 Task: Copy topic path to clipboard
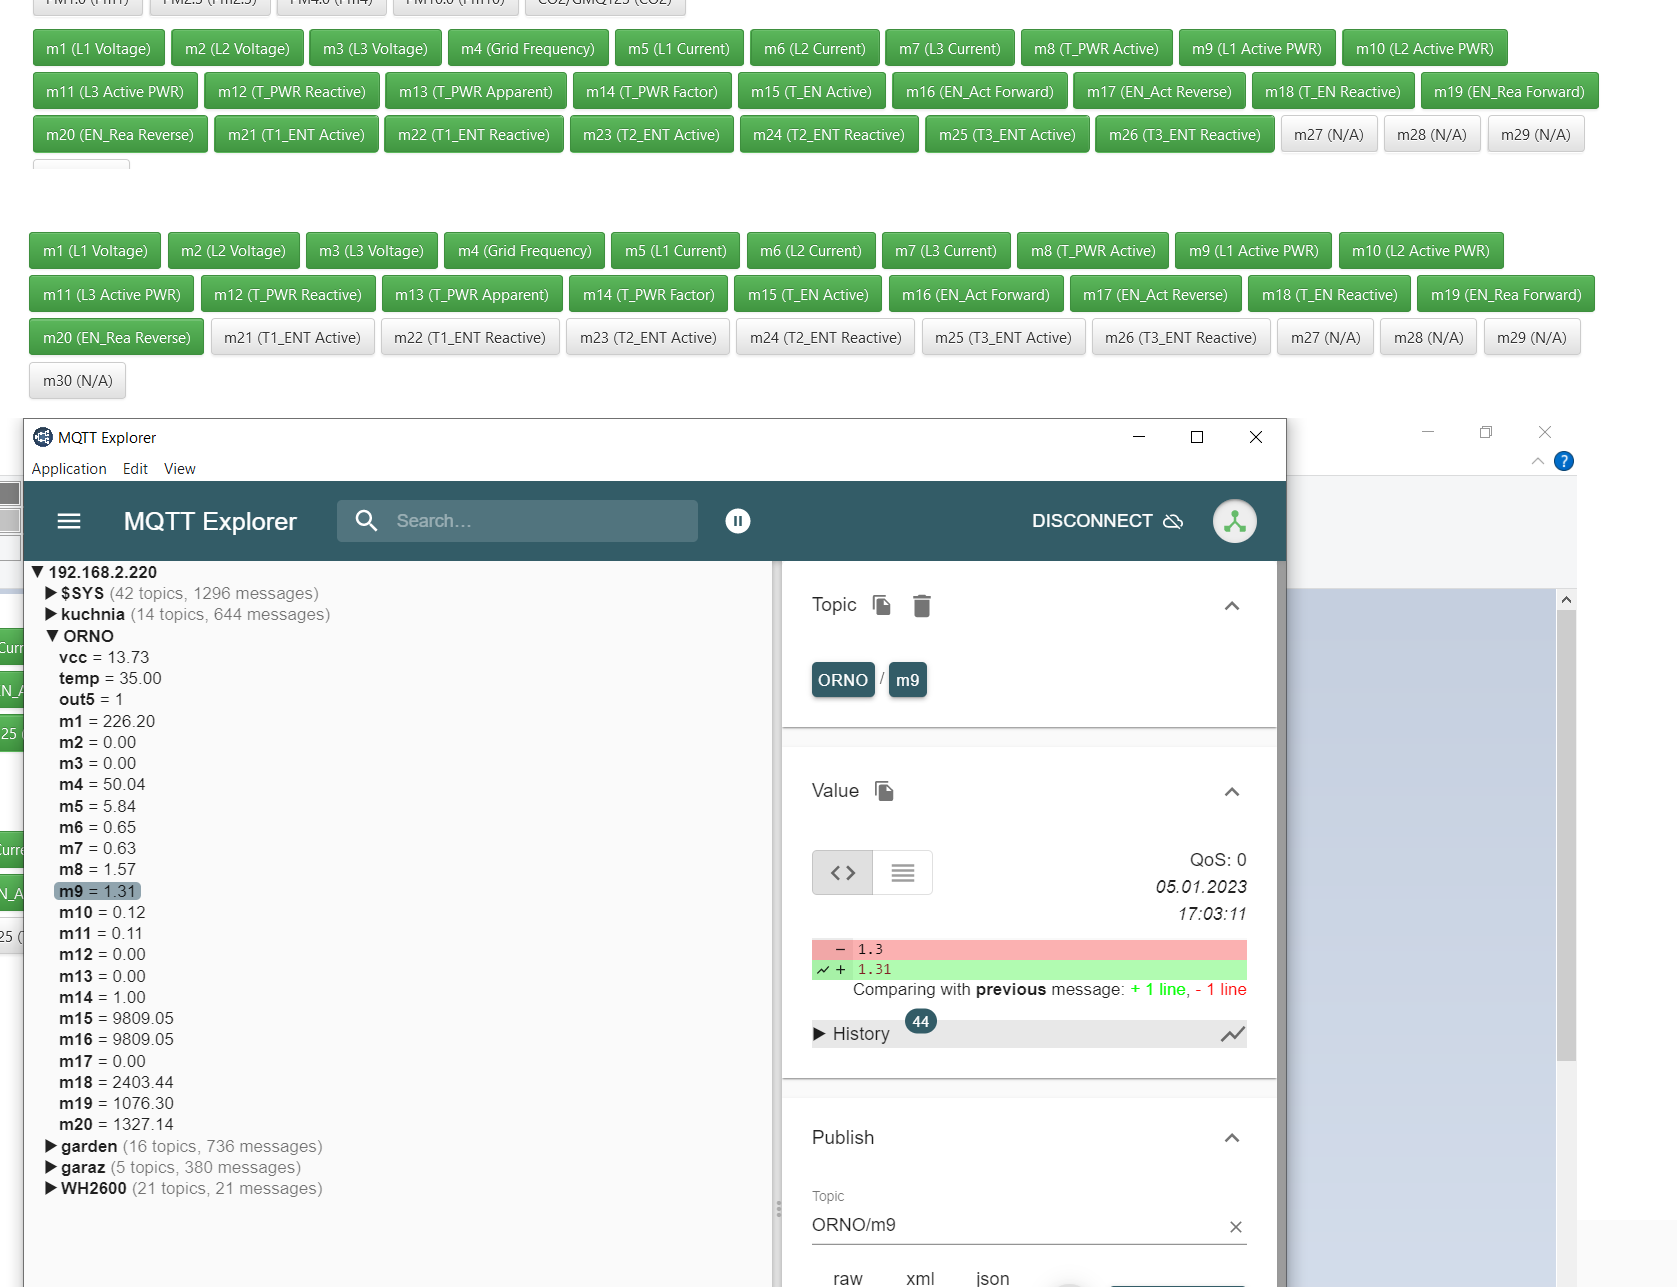pyautogui.click(x=881, y=605)
